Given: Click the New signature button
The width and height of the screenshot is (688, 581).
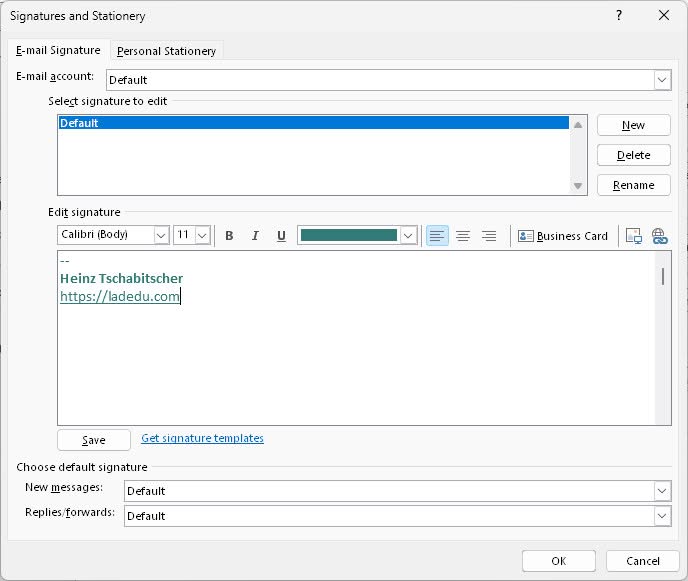Looking at the screenshot, I should tap(634, 126).
